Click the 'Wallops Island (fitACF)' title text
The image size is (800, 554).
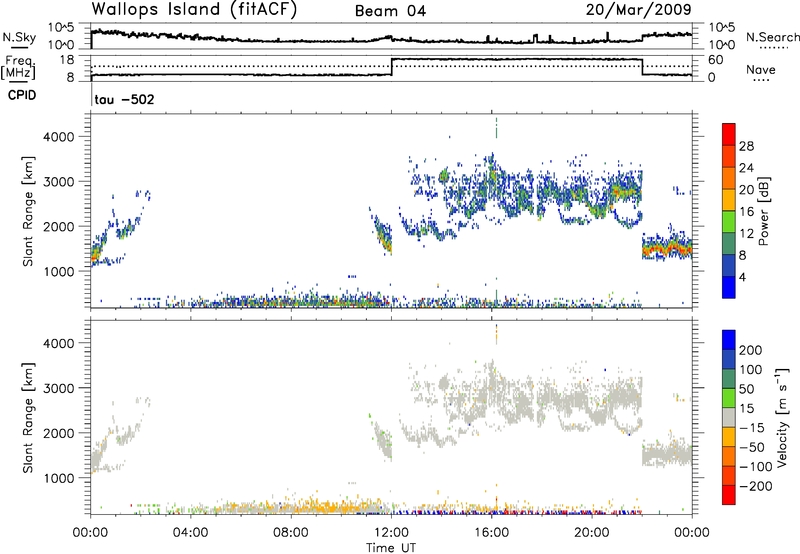pyautogui.click(x=194, y=10)
